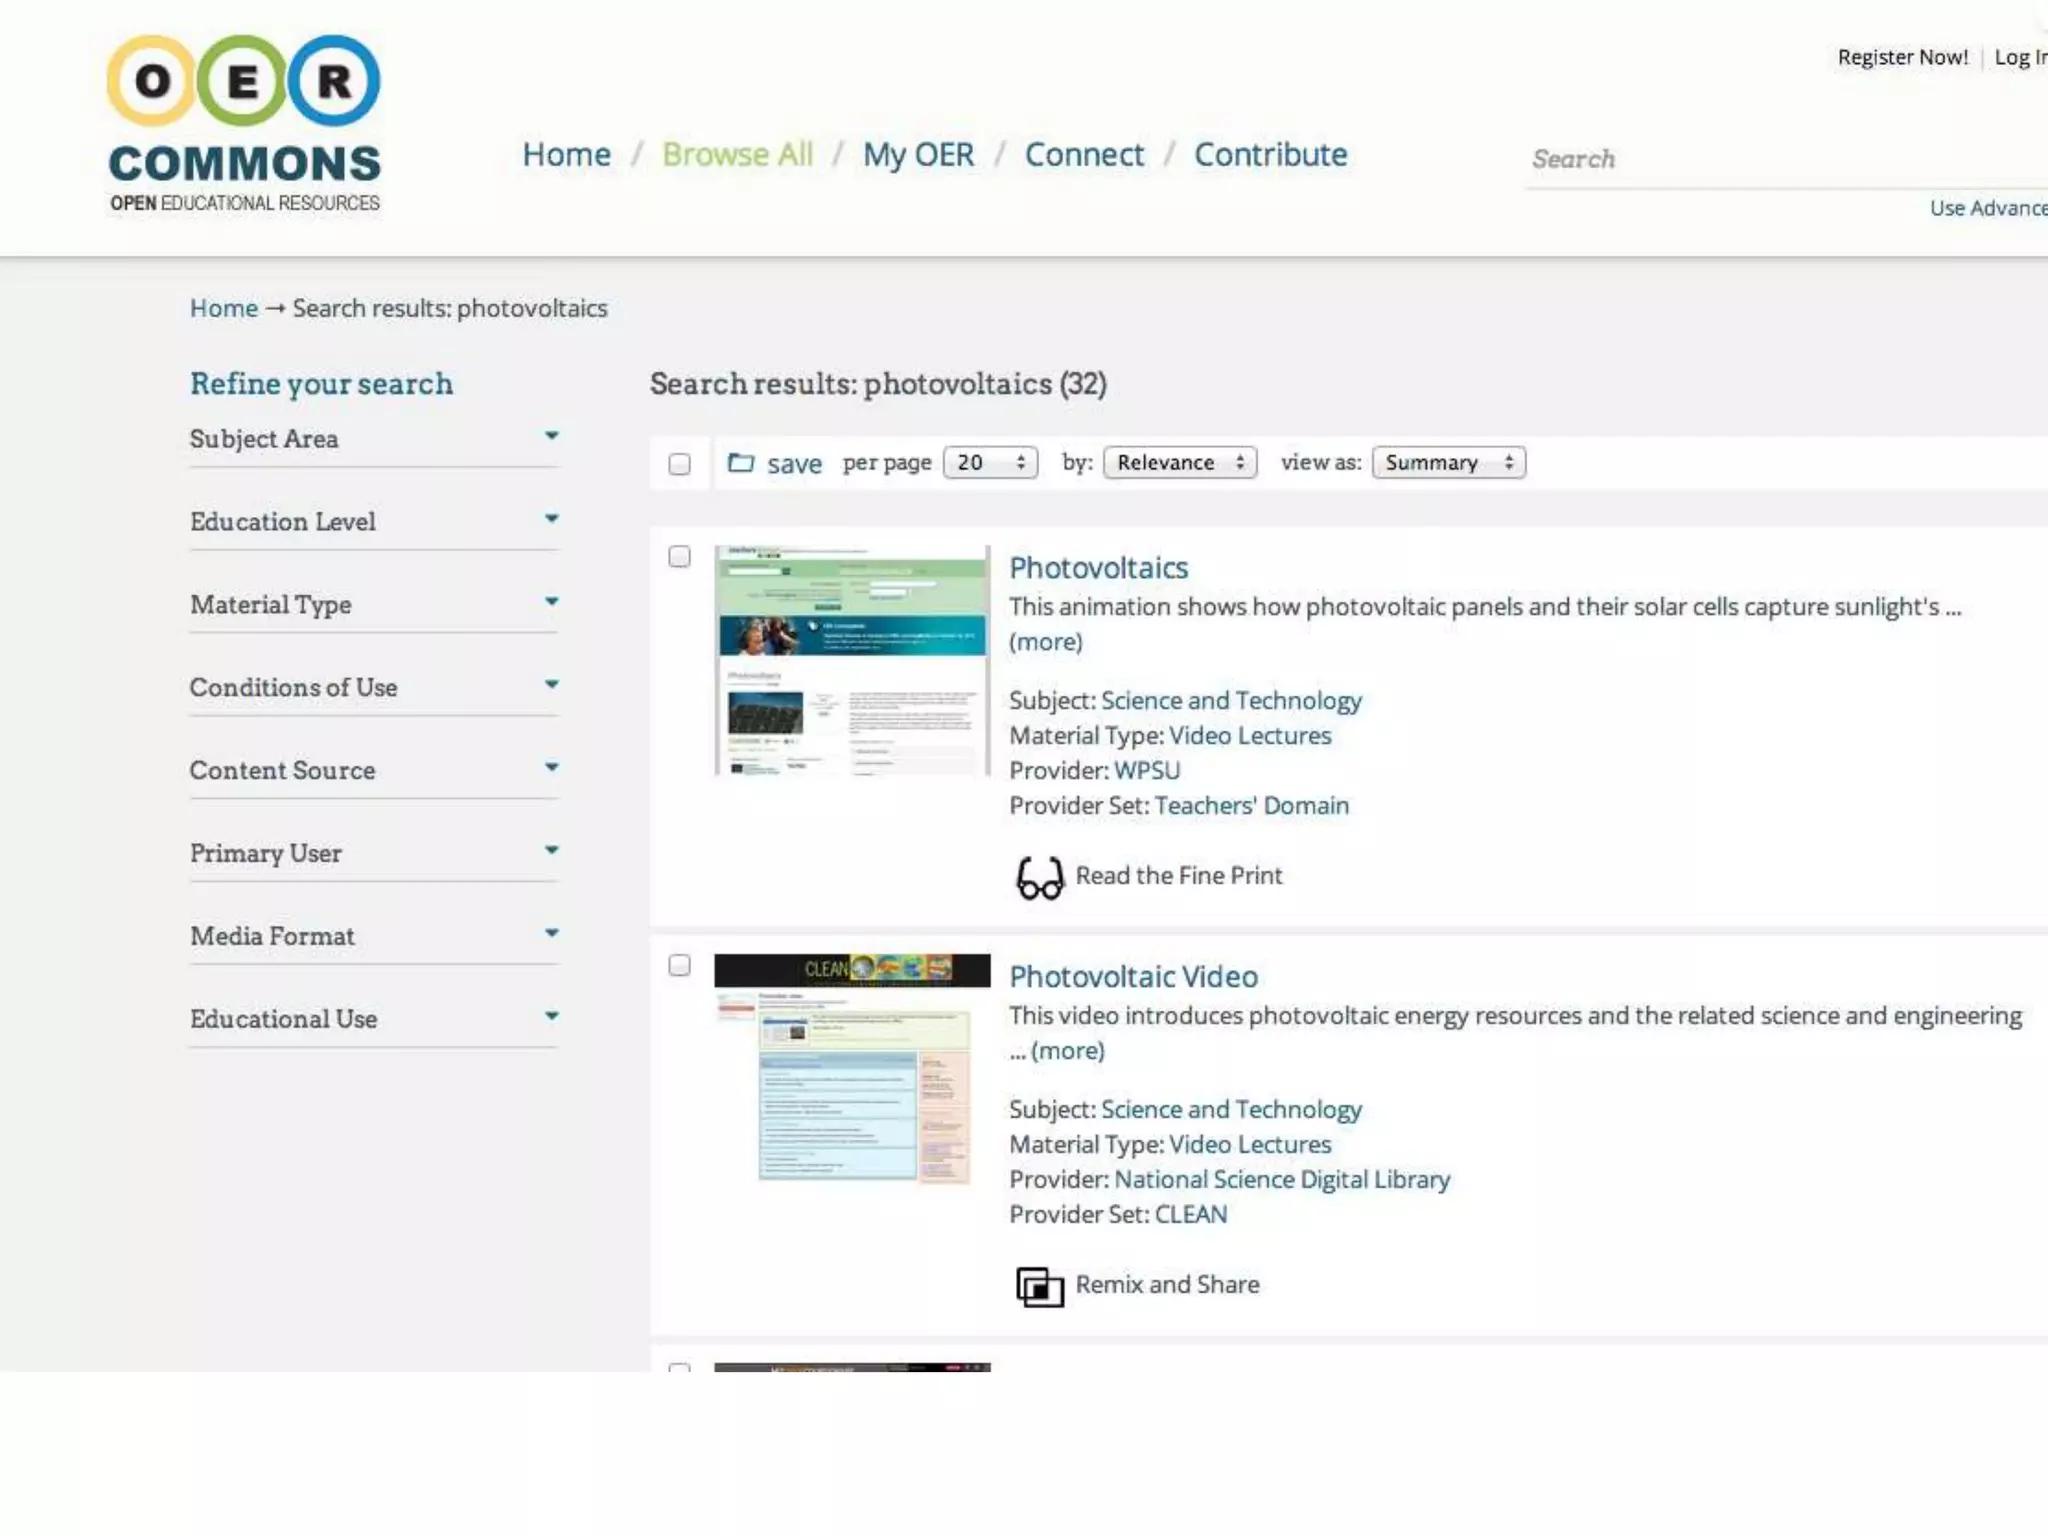Open the Photovoltaic Video title link
2048x1536 pixels.
pyautogui.click(x=1133, y=977)
